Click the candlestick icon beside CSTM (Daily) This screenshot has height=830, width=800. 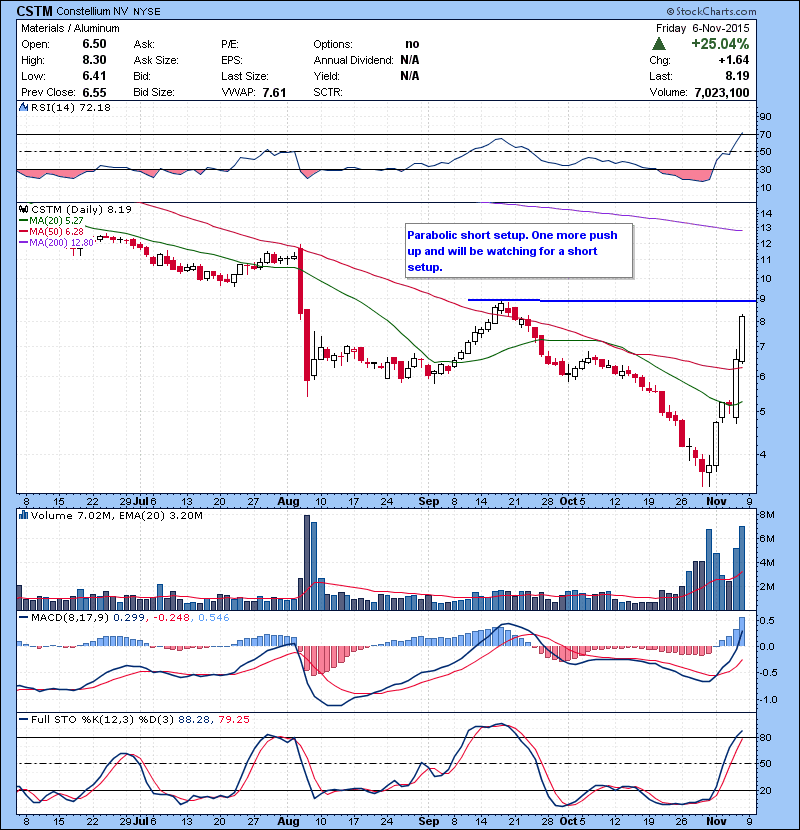(24, 210)
